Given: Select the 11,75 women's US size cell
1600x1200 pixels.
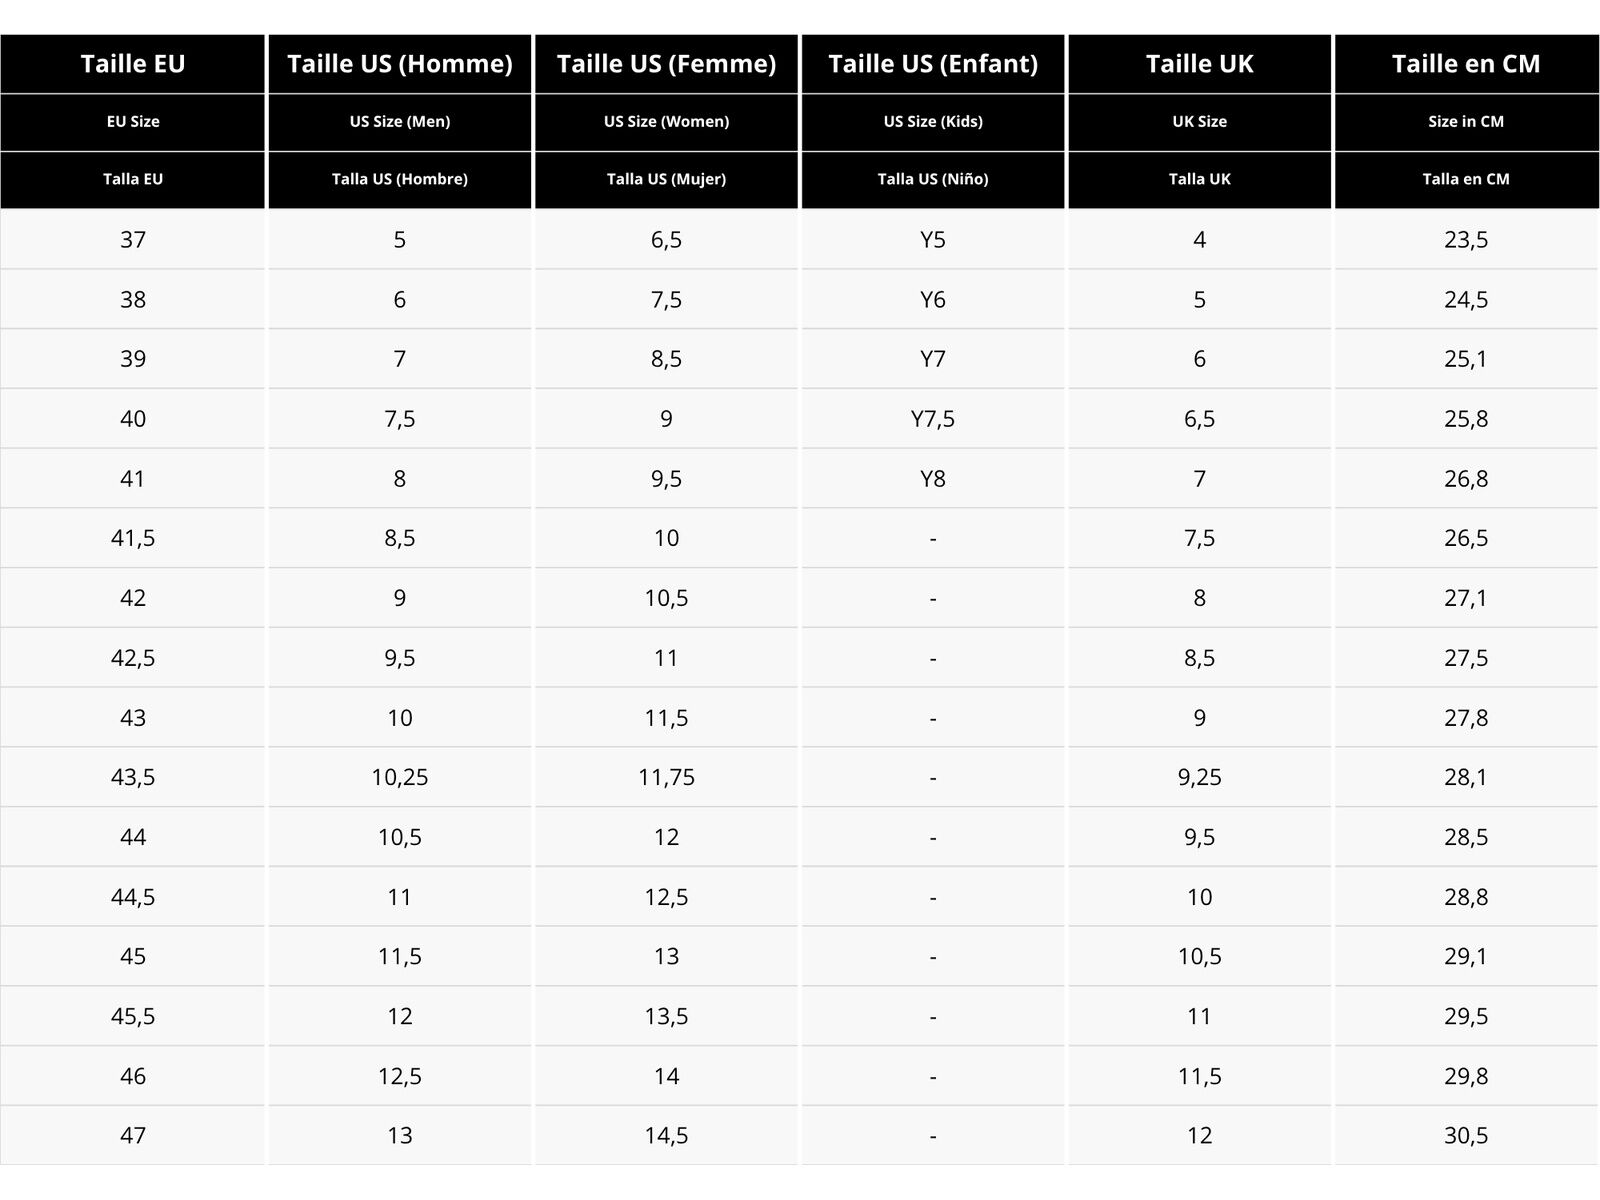Looking at the screenshot, I should pos(666,777).
